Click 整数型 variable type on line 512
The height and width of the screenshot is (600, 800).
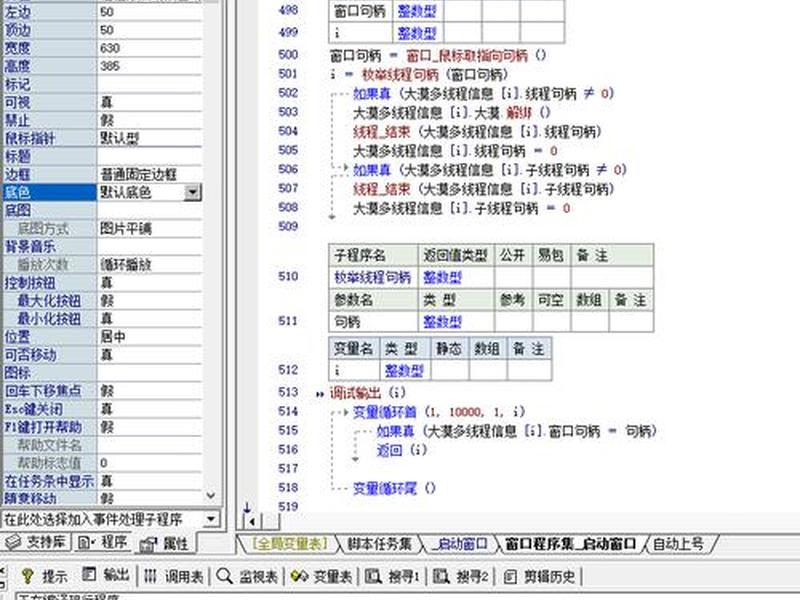click(x=404, y=370)
